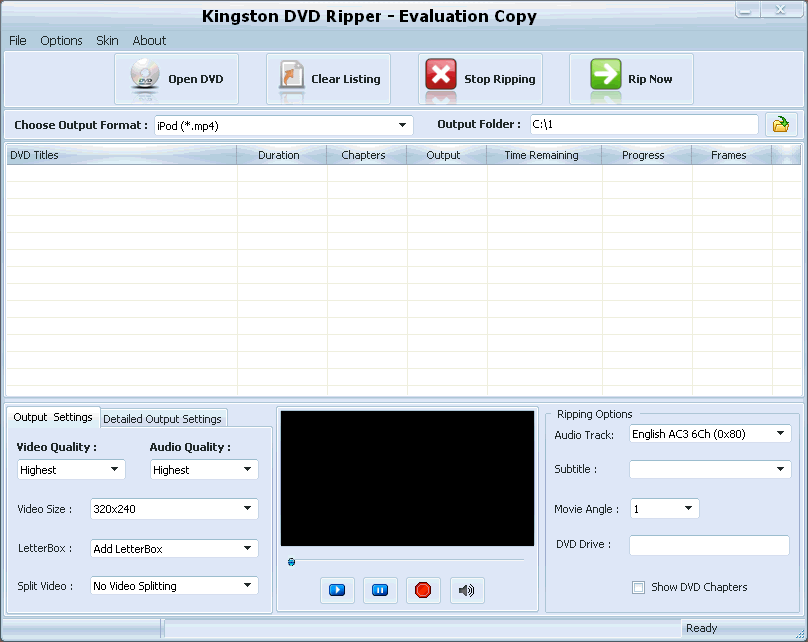Open the Audio Track dropdown

pyautogui.click(x=710, y=434)
